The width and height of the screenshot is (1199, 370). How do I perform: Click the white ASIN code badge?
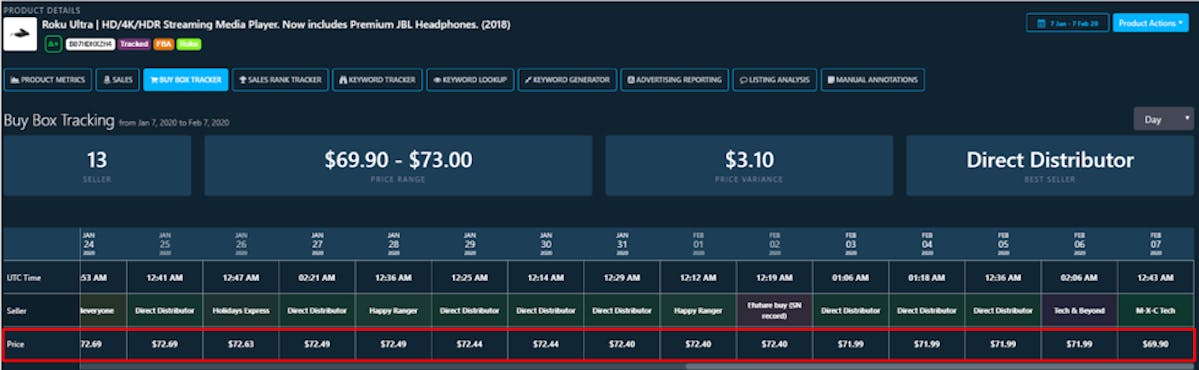pos(90,44)
